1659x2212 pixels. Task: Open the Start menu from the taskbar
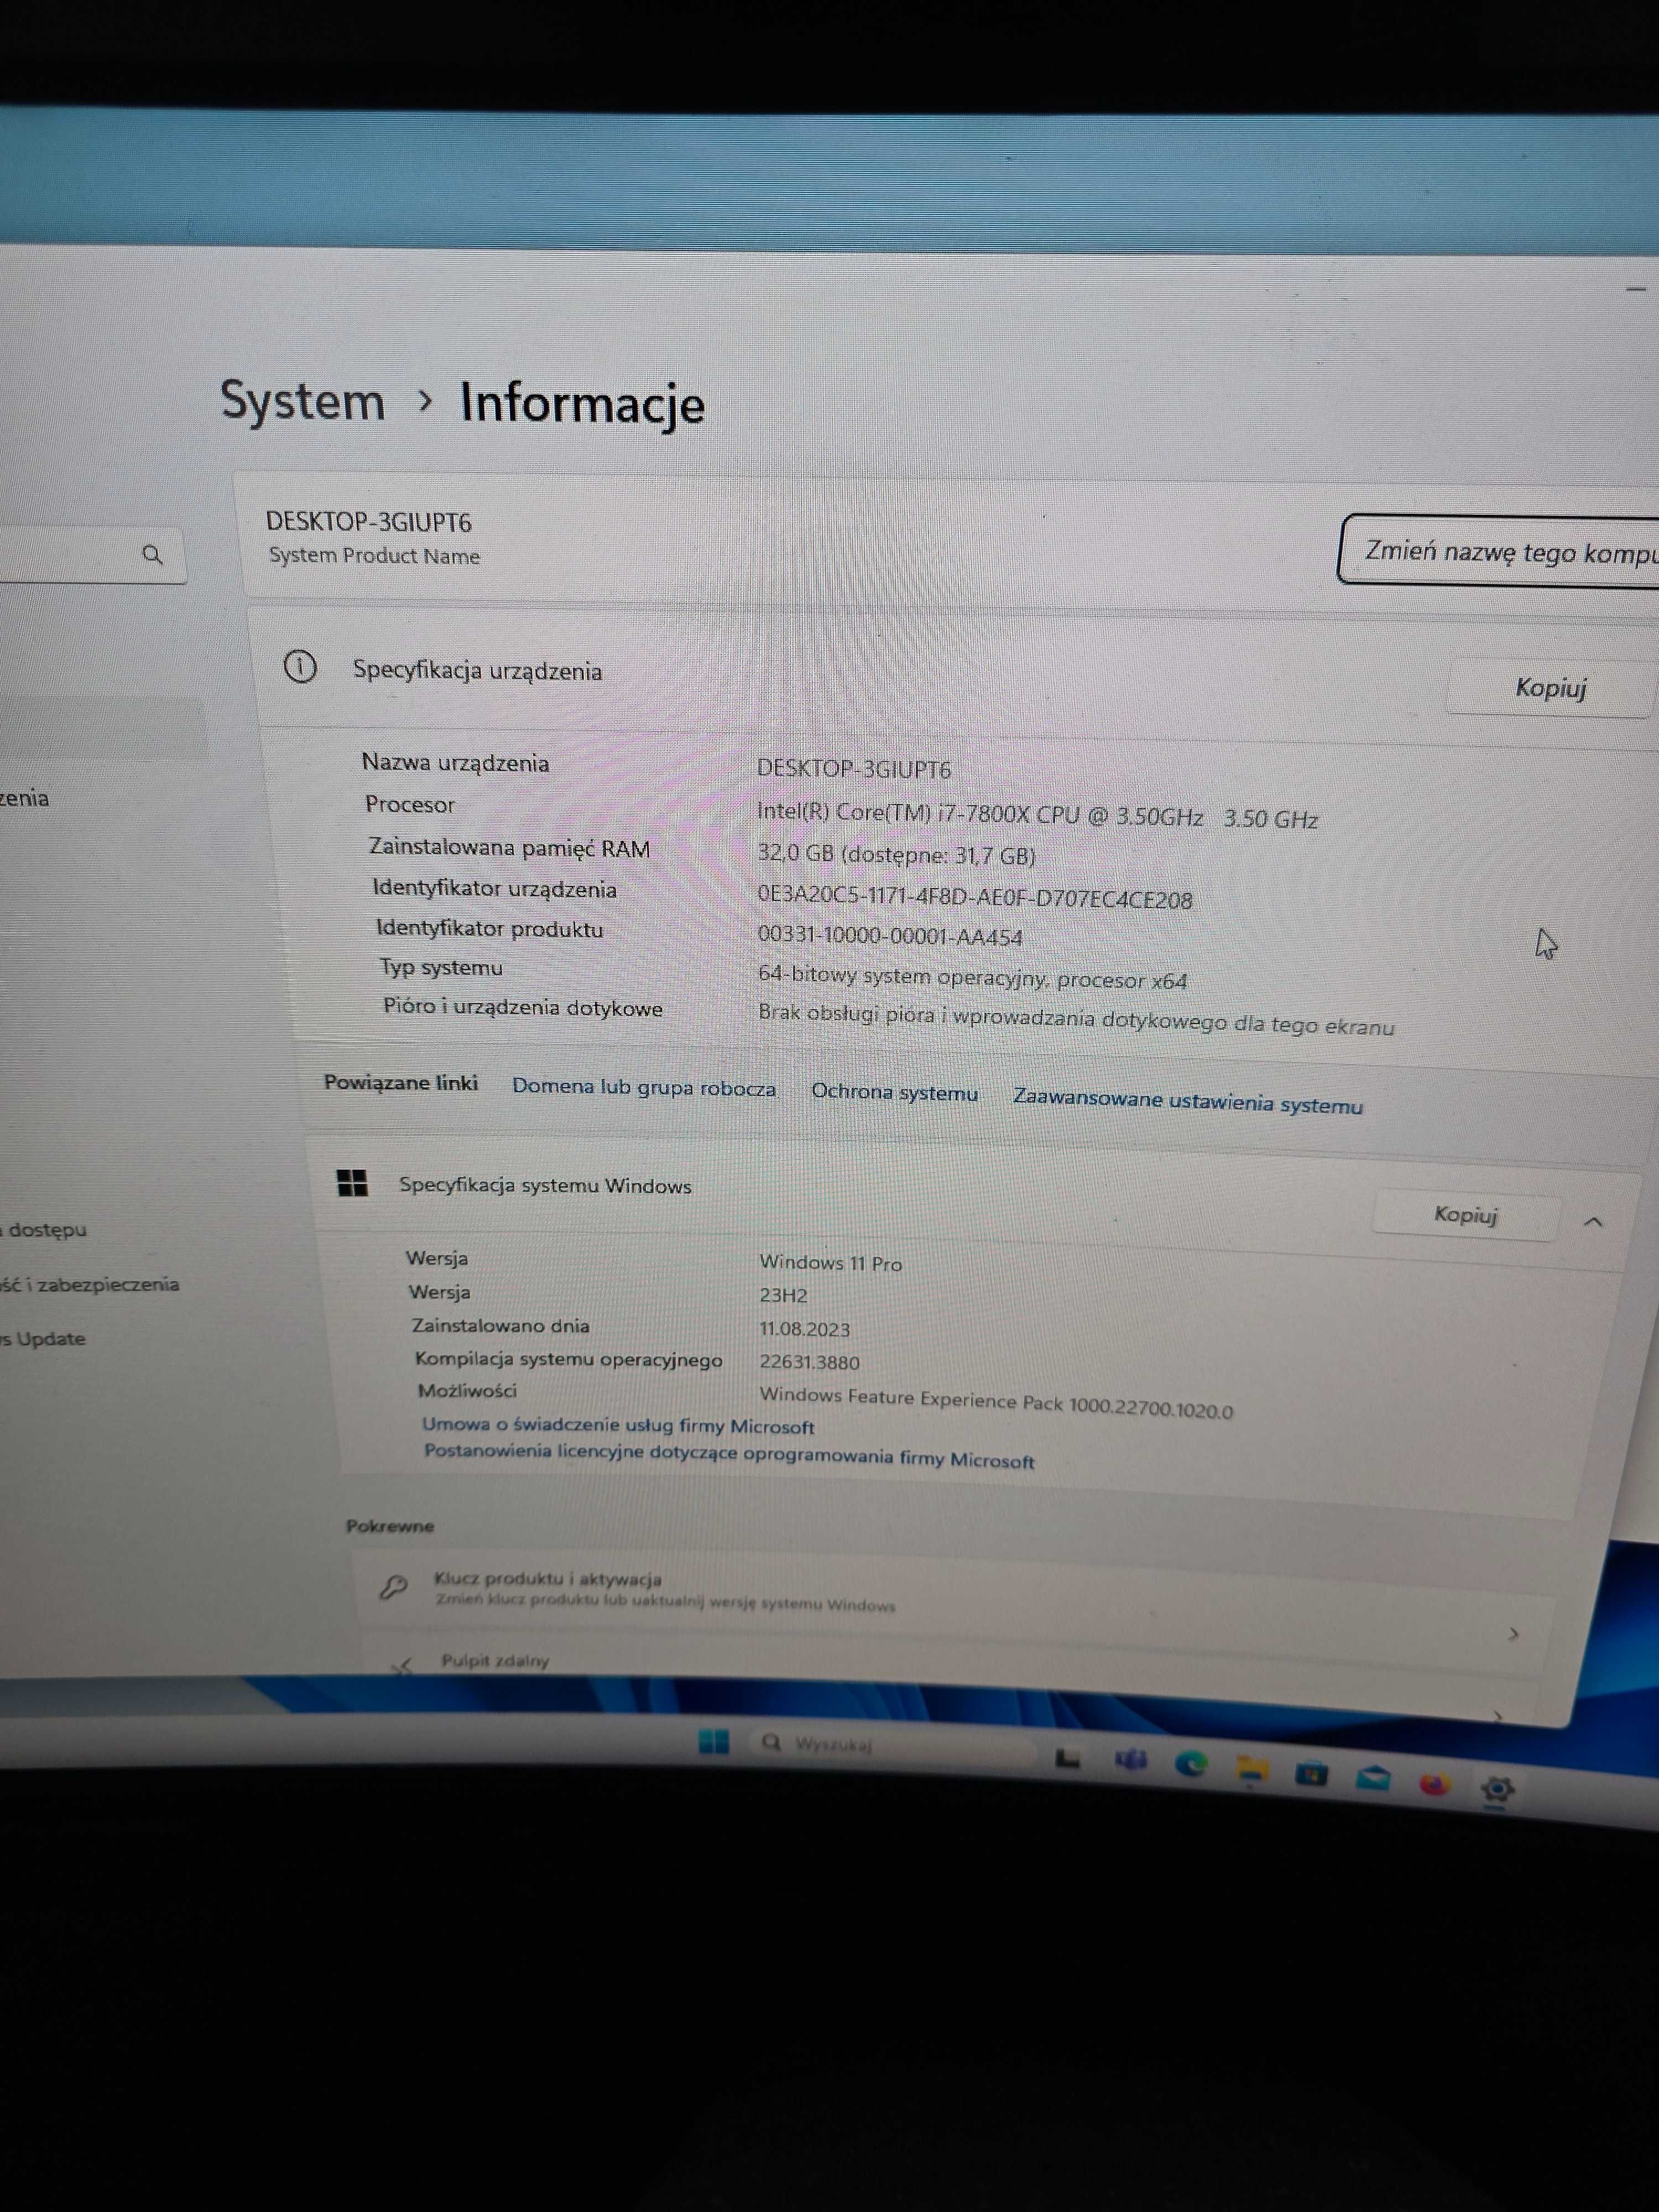click(x=713, y=1741)
